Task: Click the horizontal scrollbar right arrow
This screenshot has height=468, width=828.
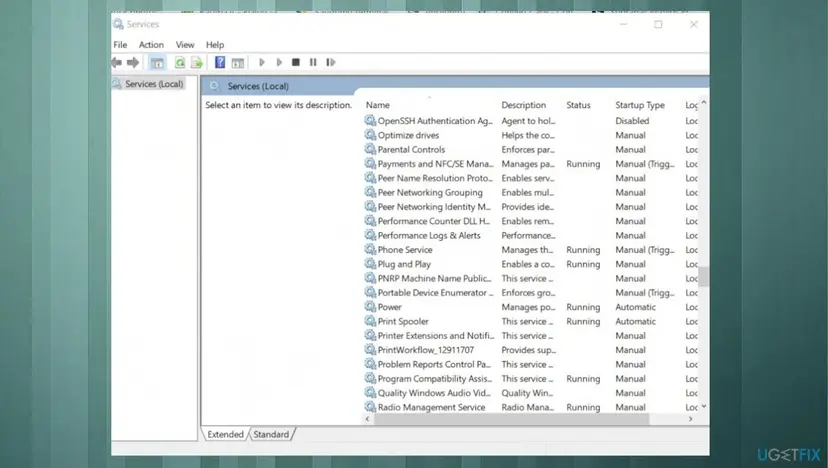Action: click(x=690, y=419)
